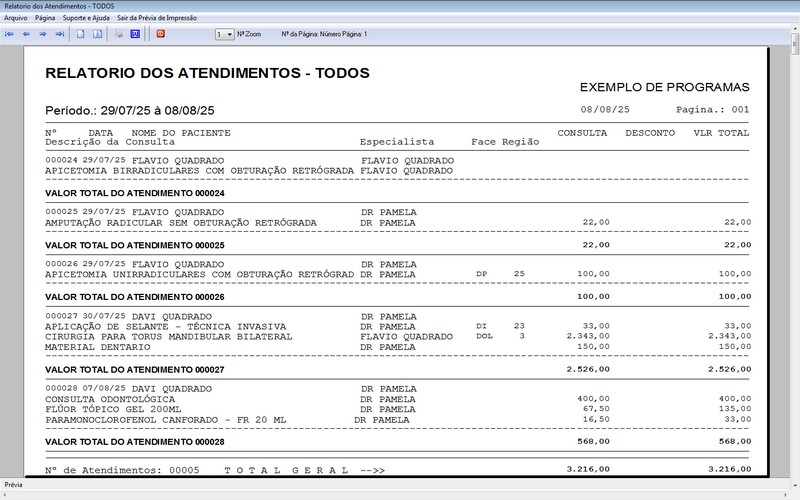The width and height of the screenshot is (800, 500).
Task: Jump to the last page of preview
Action: [59, 34]
